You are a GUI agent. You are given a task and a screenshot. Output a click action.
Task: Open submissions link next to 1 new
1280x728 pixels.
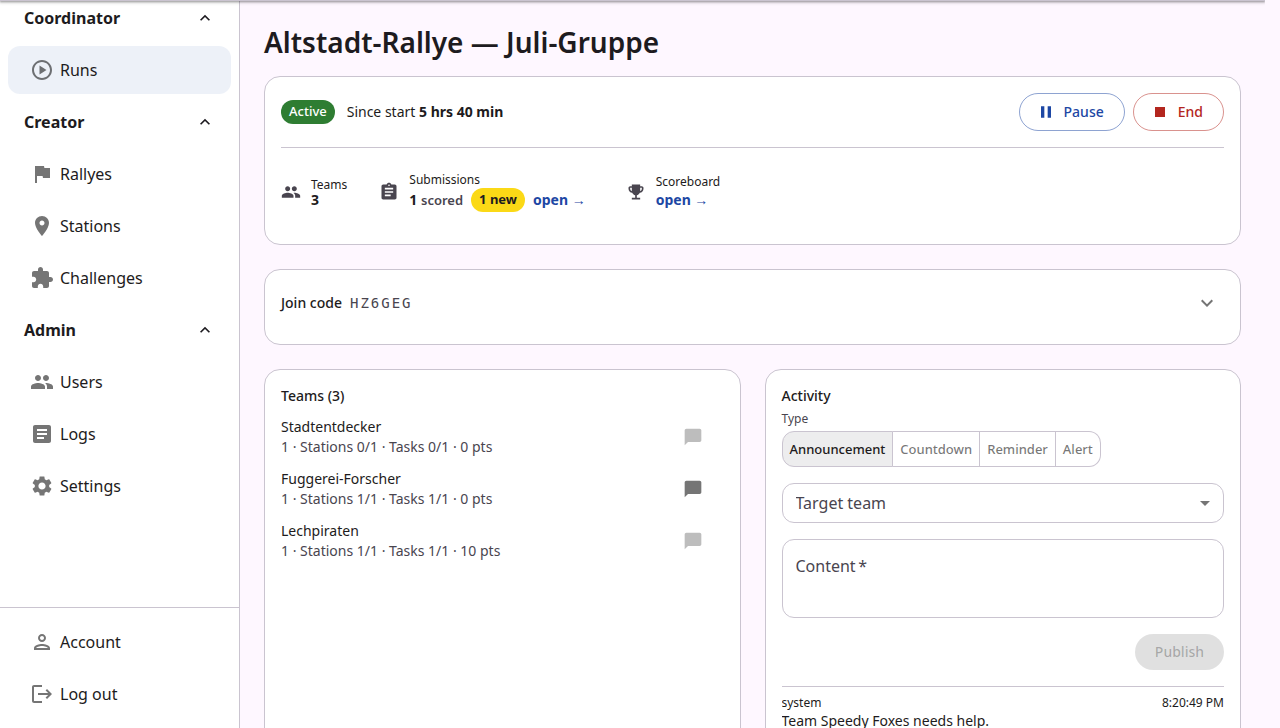[558, 200]
